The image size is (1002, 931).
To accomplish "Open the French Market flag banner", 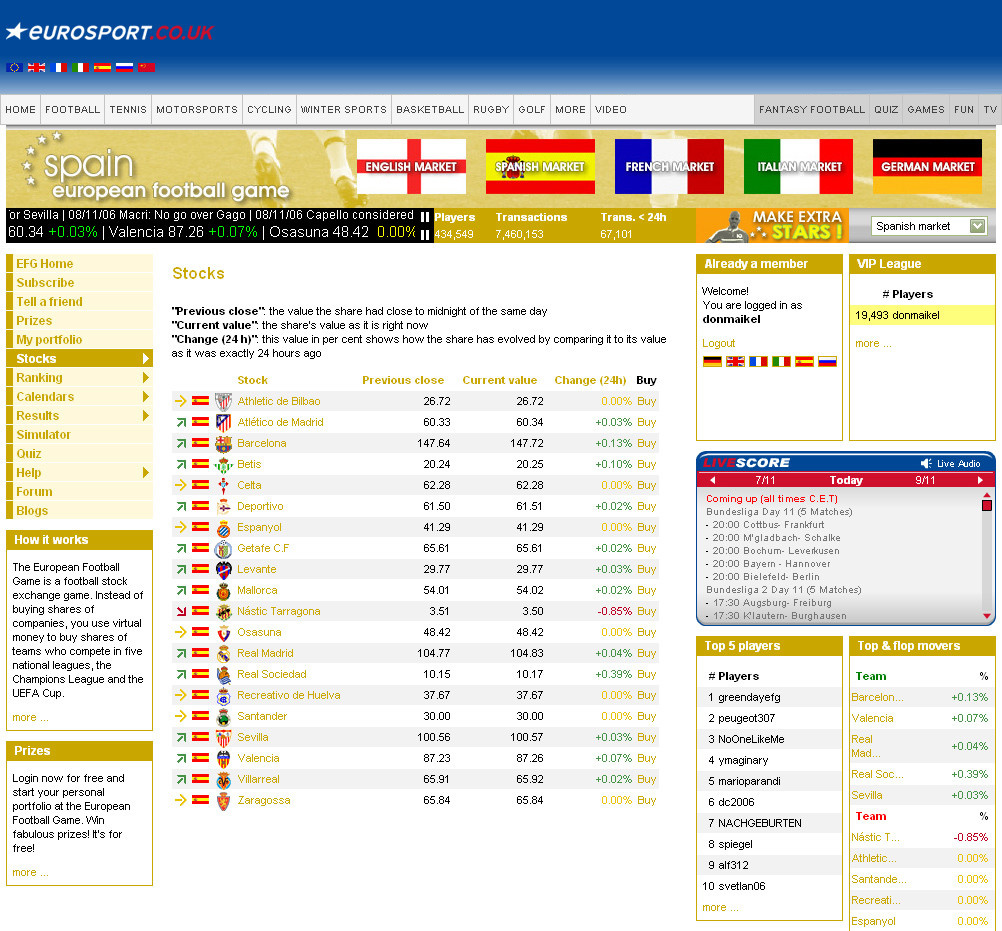I will (669, 166).
